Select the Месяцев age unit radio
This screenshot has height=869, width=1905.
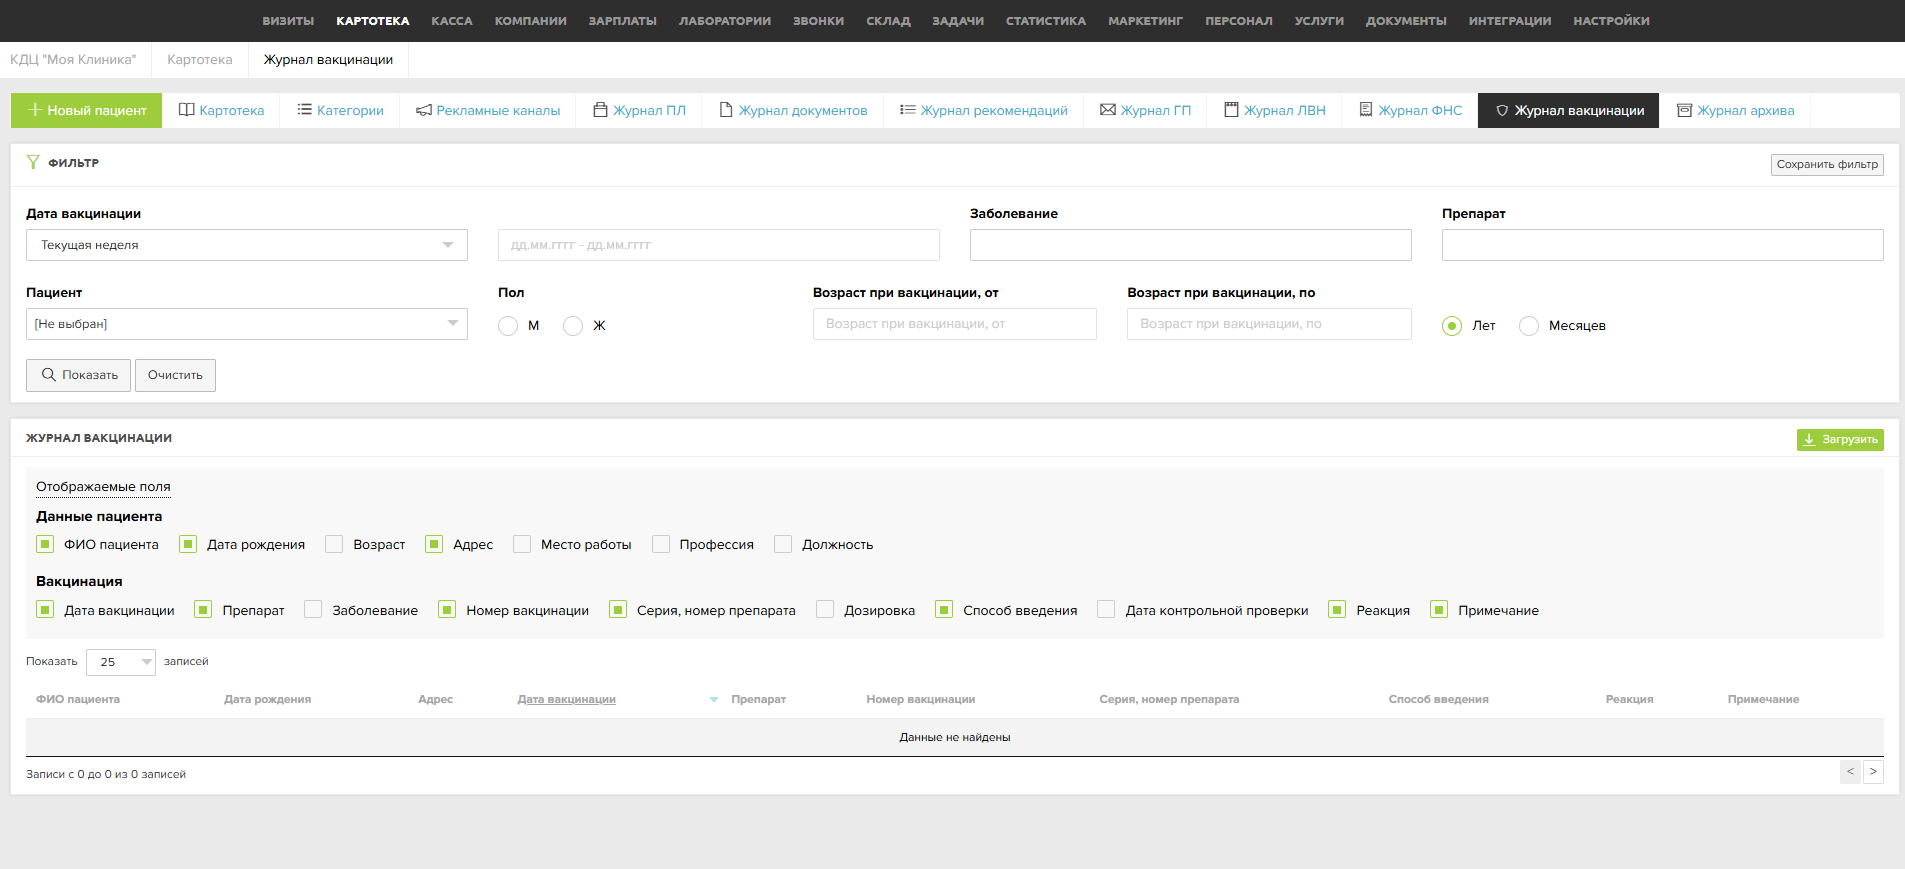click(x=1529, y=326)
